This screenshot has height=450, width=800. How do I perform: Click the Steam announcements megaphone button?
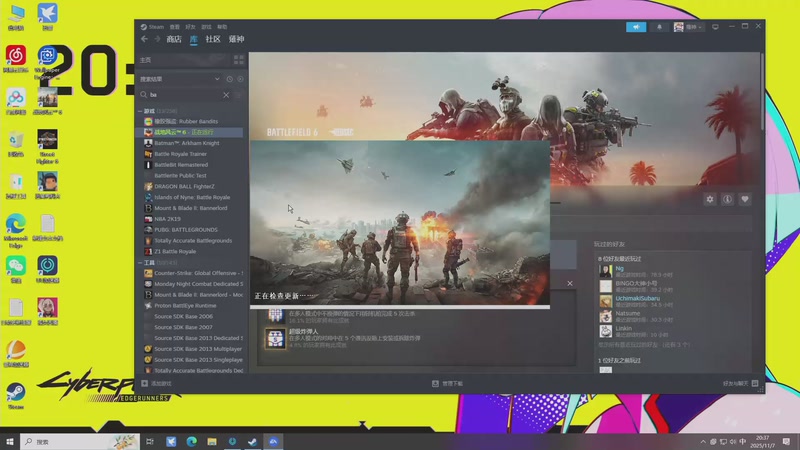pyautogui.click(x=636, y=27)
